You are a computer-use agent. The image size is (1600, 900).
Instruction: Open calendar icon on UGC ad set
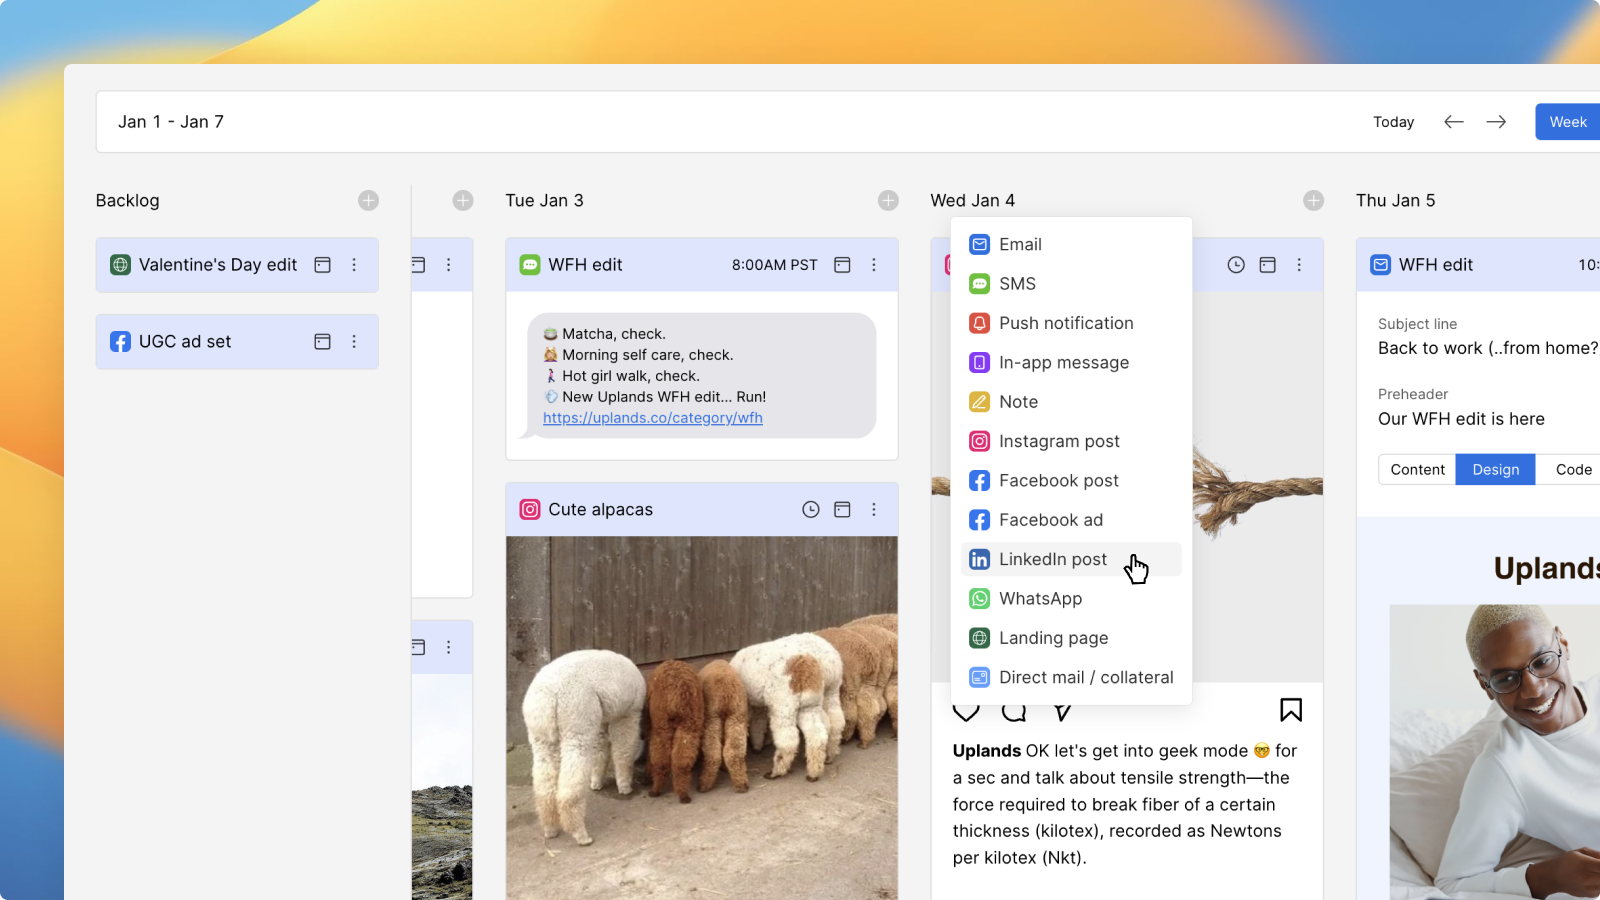click(x=322, y=342)
